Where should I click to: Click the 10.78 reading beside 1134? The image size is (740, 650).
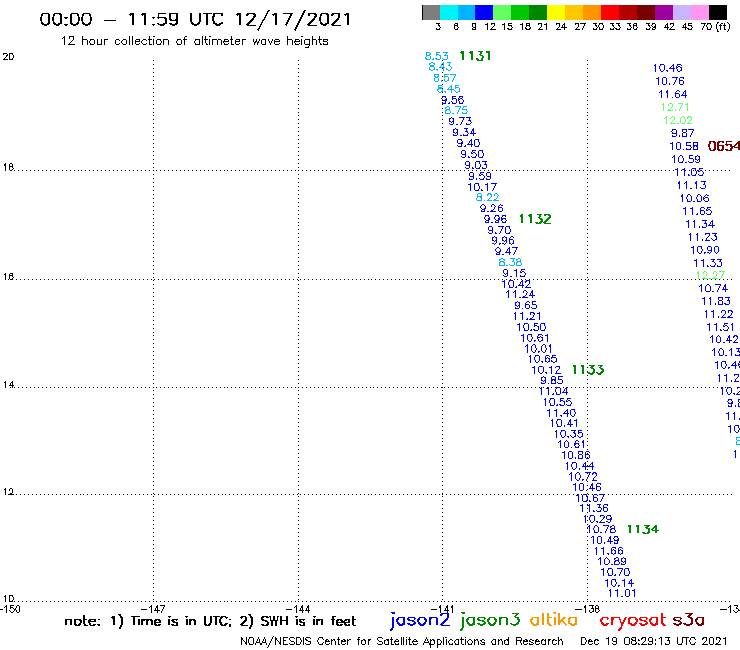[601, 530]
